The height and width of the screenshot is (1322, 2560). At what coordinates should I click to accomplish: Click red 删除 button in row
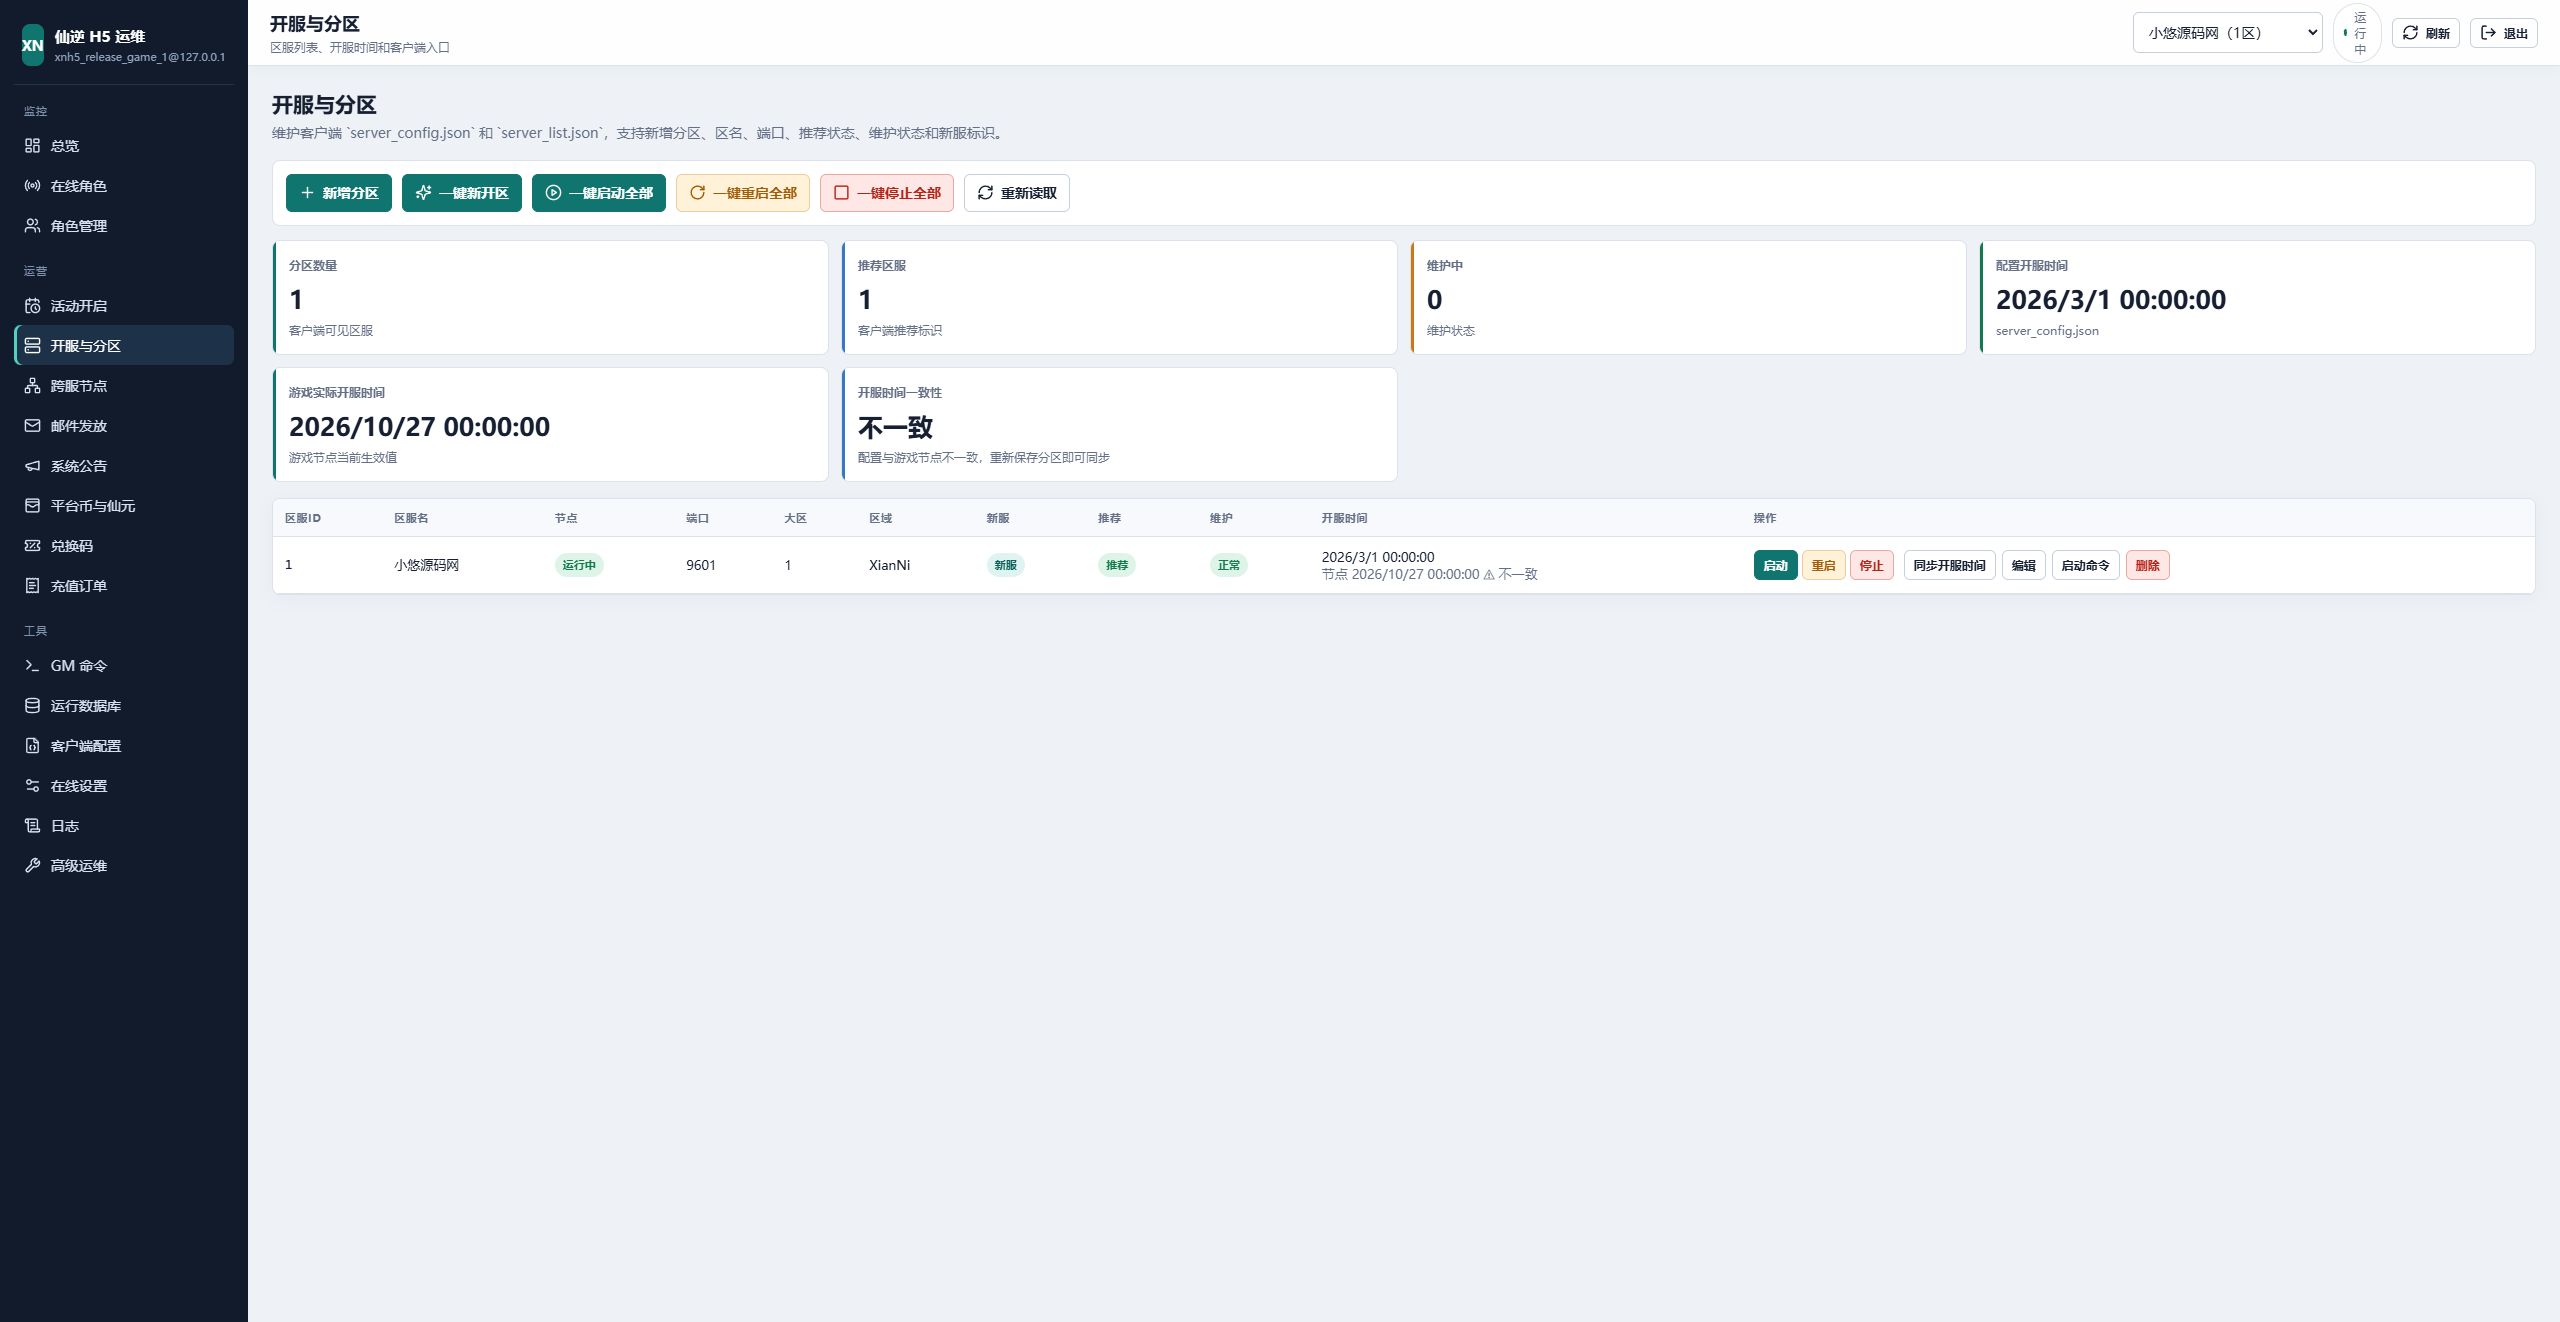[x=2148, y=566]
